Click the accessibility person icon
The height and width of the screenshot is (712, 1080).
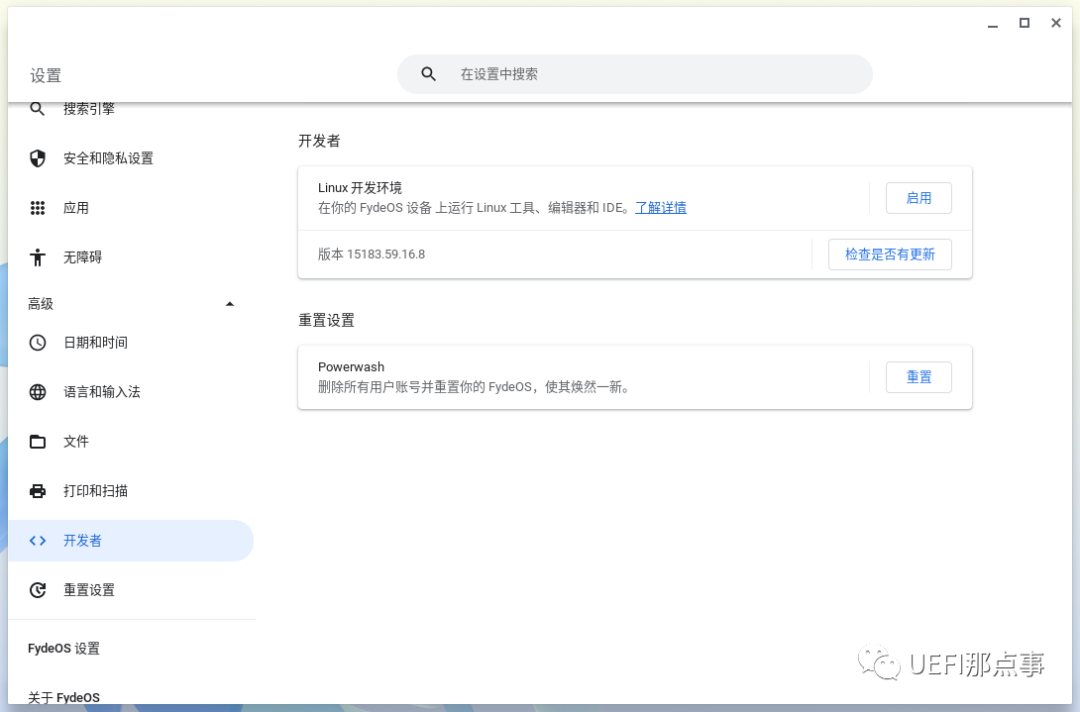(38, 257)
